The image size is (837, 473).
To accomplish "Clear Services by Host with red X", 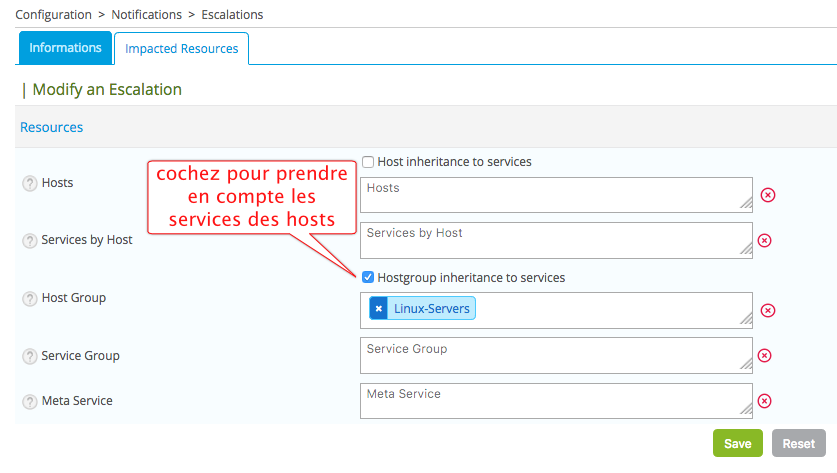I will coord(764,240).
